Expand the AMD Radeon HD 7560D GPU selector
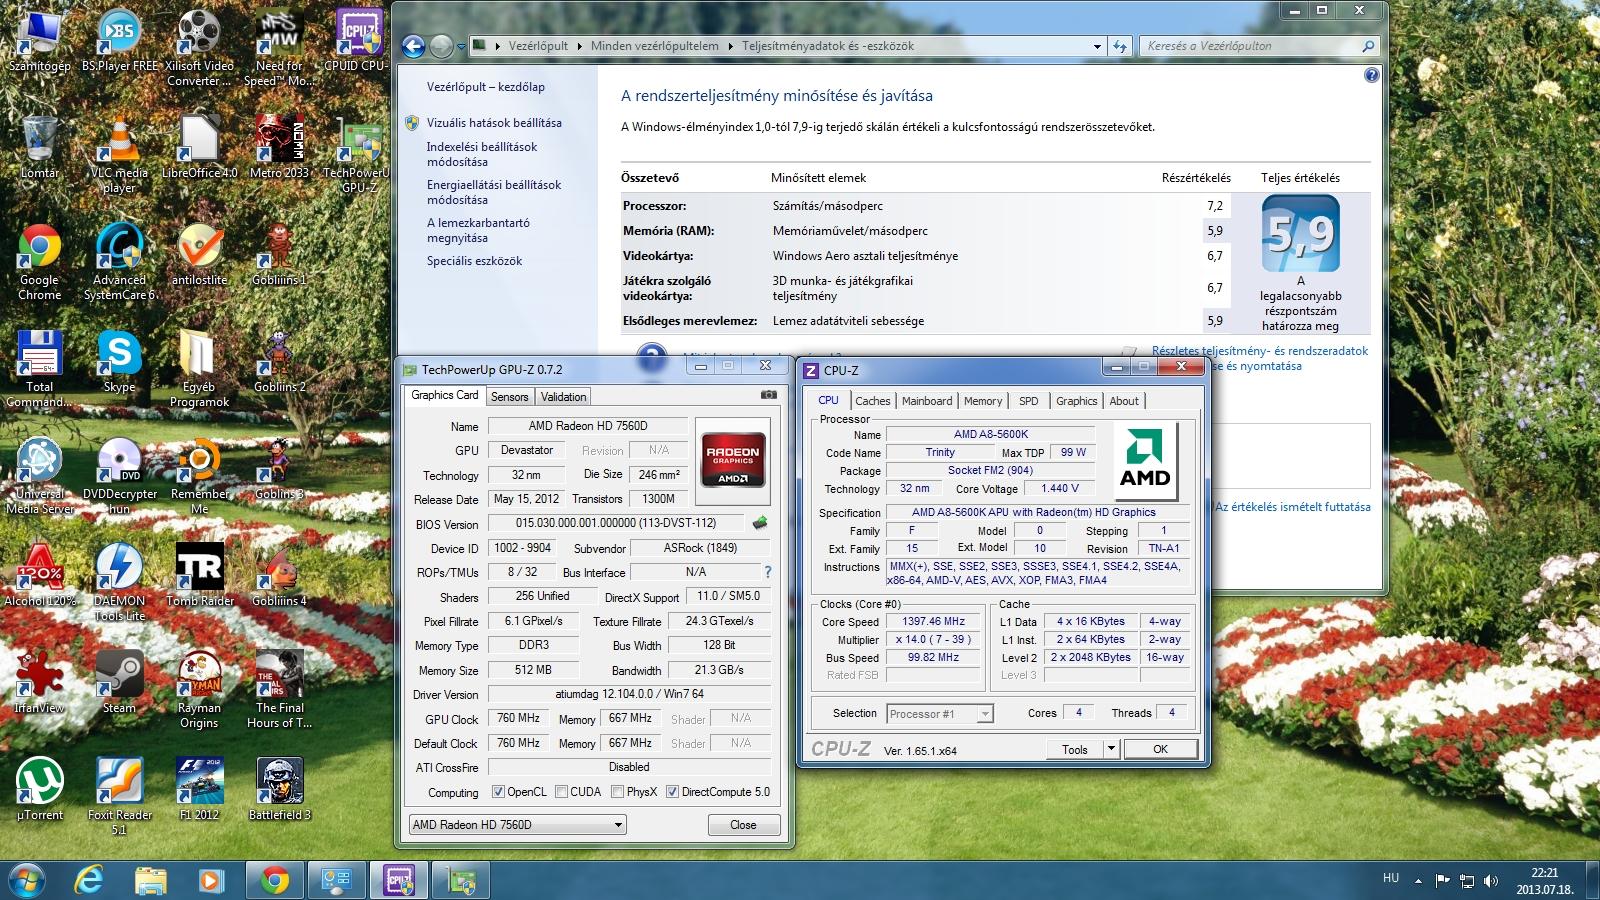 618,825
